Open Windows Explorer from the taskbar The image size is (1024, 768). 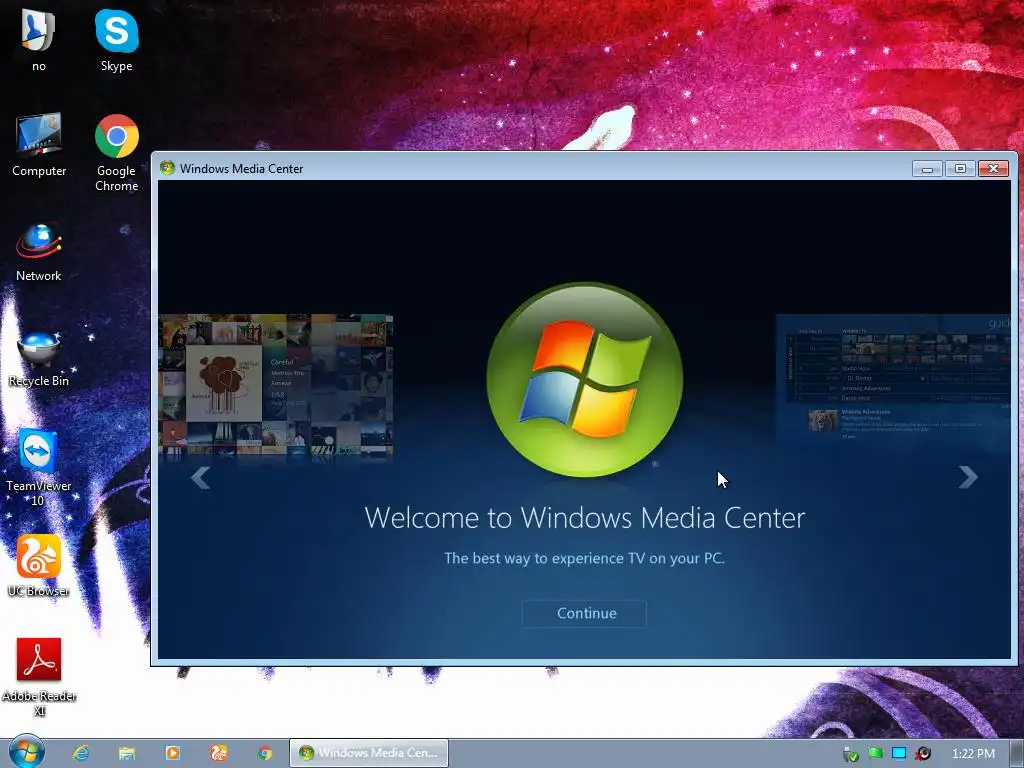point(127,753)
